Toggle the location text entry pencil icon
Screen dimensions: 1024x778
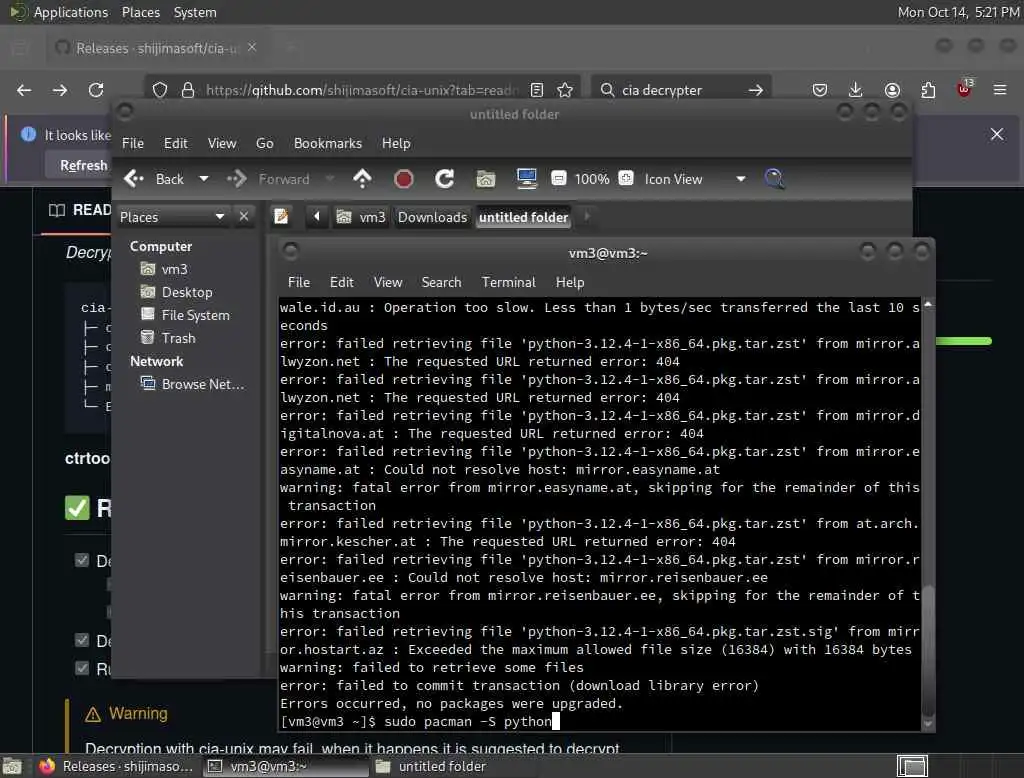[x=281, y=216]
